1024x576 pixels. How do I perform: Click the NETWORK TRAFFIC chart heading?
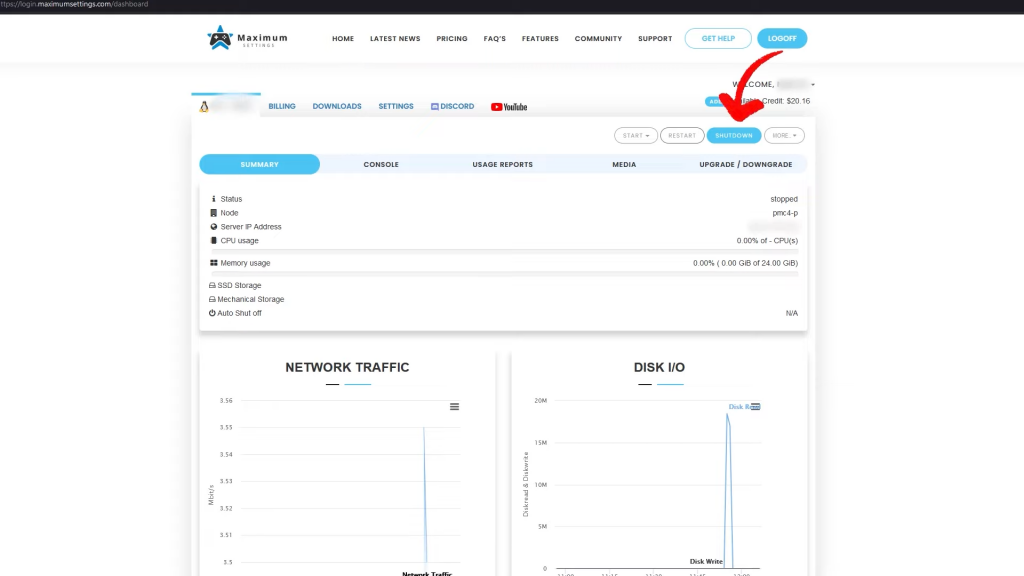pyautogui.click(x=347, y=367)
